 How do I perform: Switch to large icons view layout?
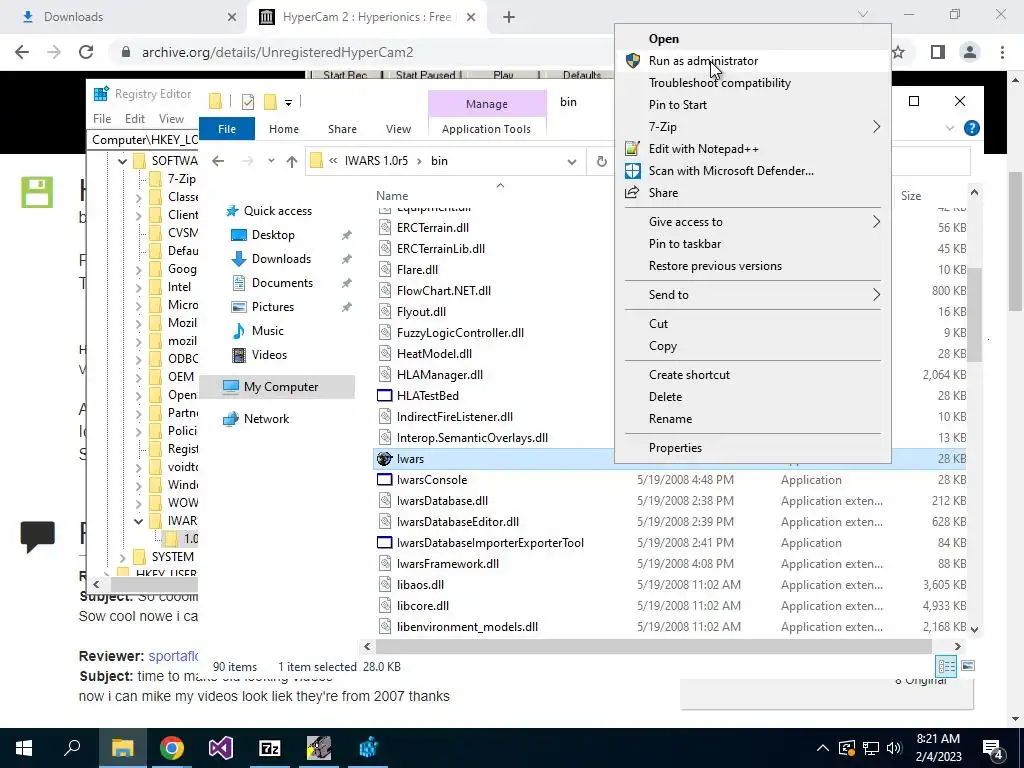[x=968, y=666]
